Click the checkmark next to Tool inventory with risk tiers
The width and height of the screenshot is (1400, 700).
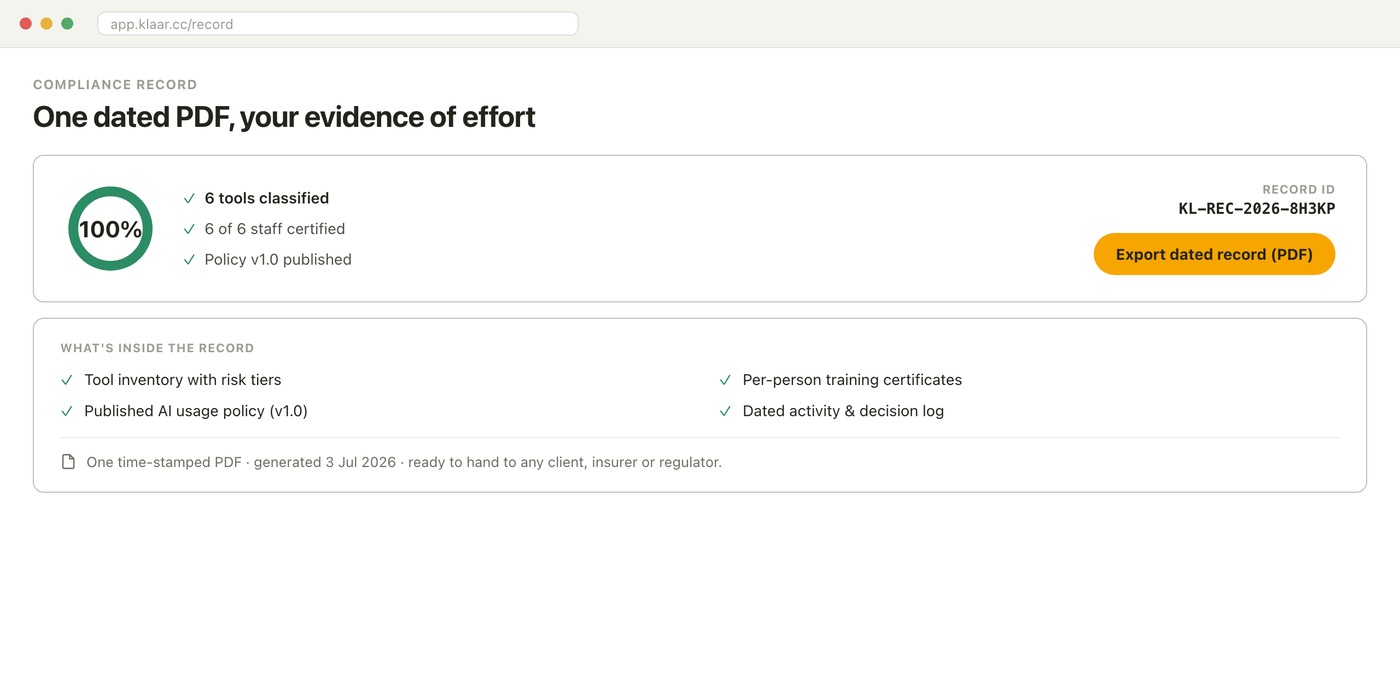tap(67, 380)
